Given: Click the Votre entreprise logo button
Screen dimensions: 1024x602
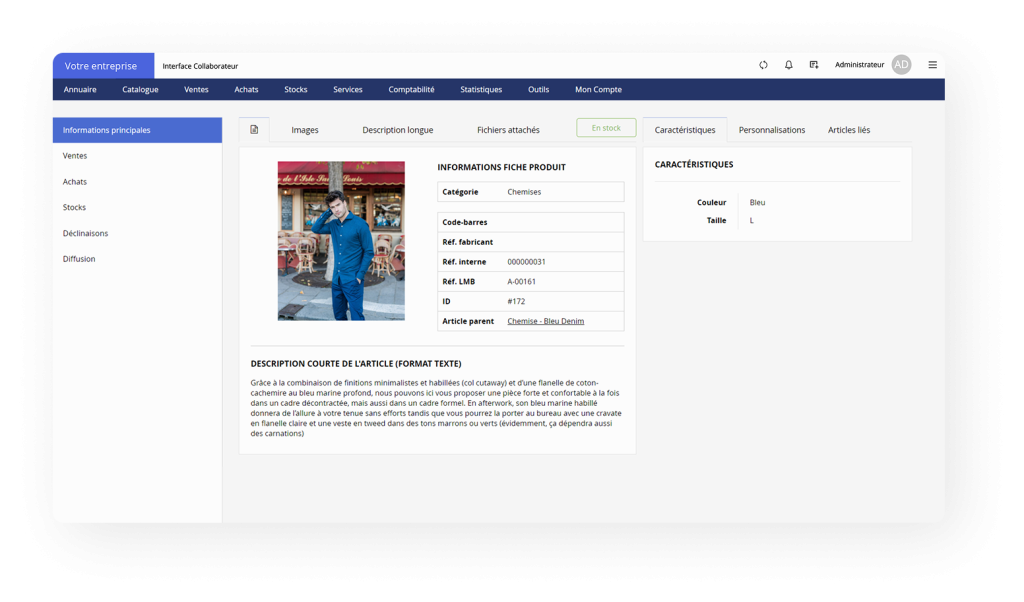Looking at the screenshot, I should pos(102,66).
